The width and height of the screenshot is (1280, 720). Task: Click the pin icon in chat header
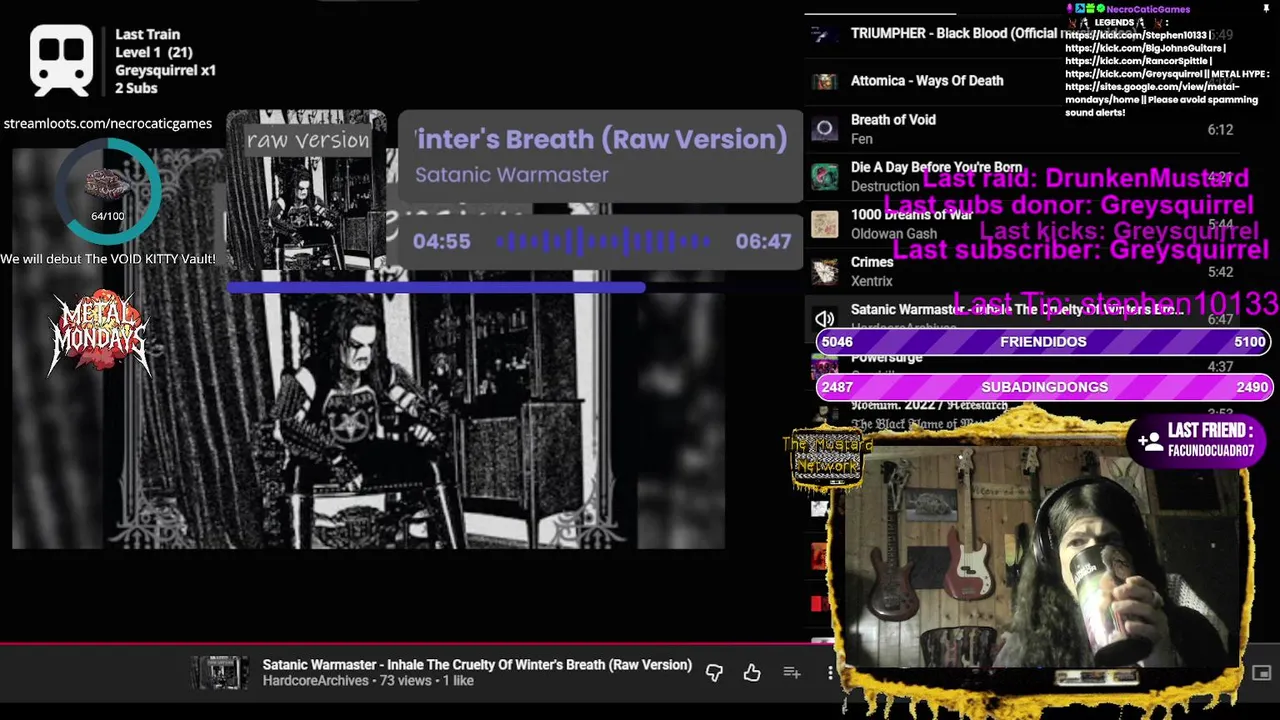pyautogui.click(x=1266, y=9)
